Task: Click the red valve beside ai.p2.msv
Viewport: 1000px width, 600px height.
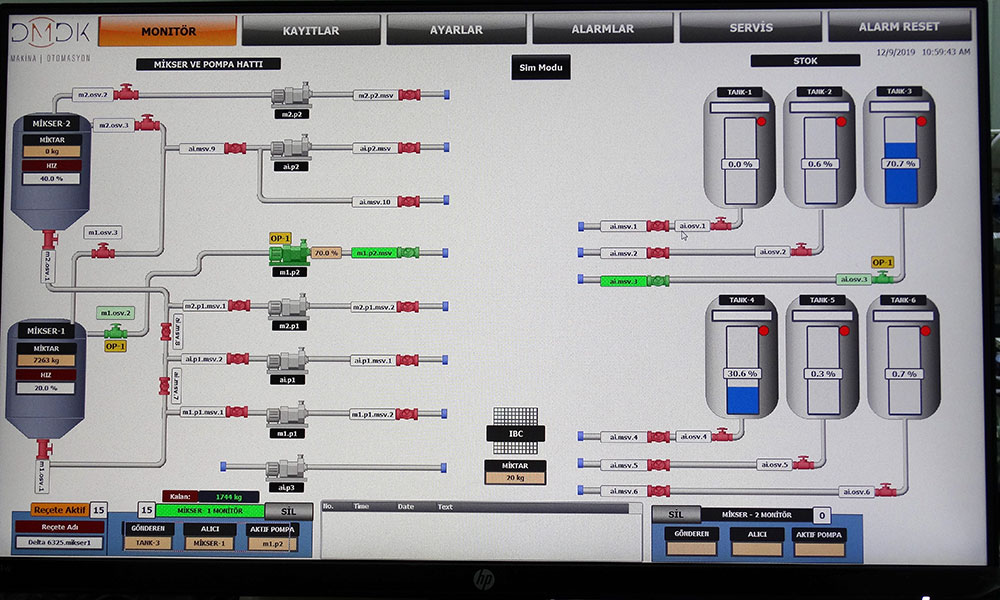Action: 409,148
